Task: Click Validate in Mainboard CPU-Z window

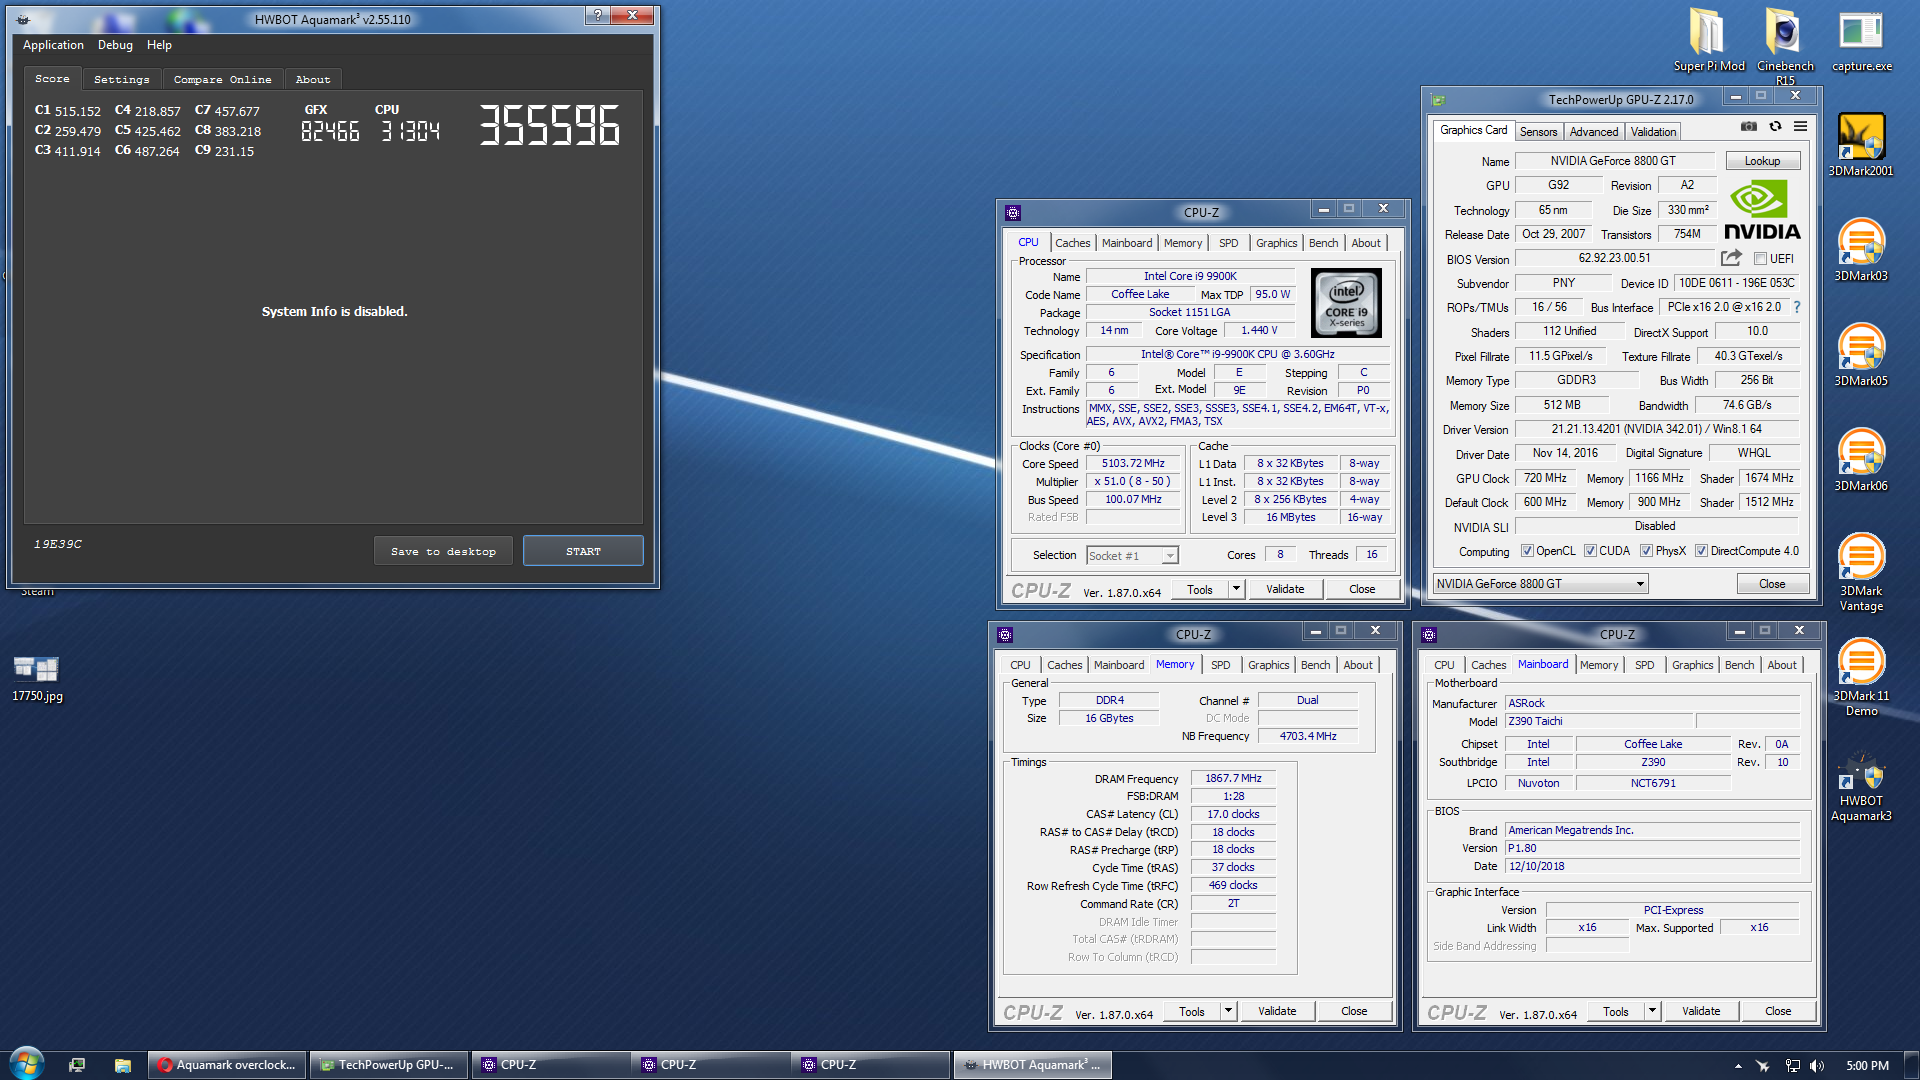Action: [x=1701, y=1011]
